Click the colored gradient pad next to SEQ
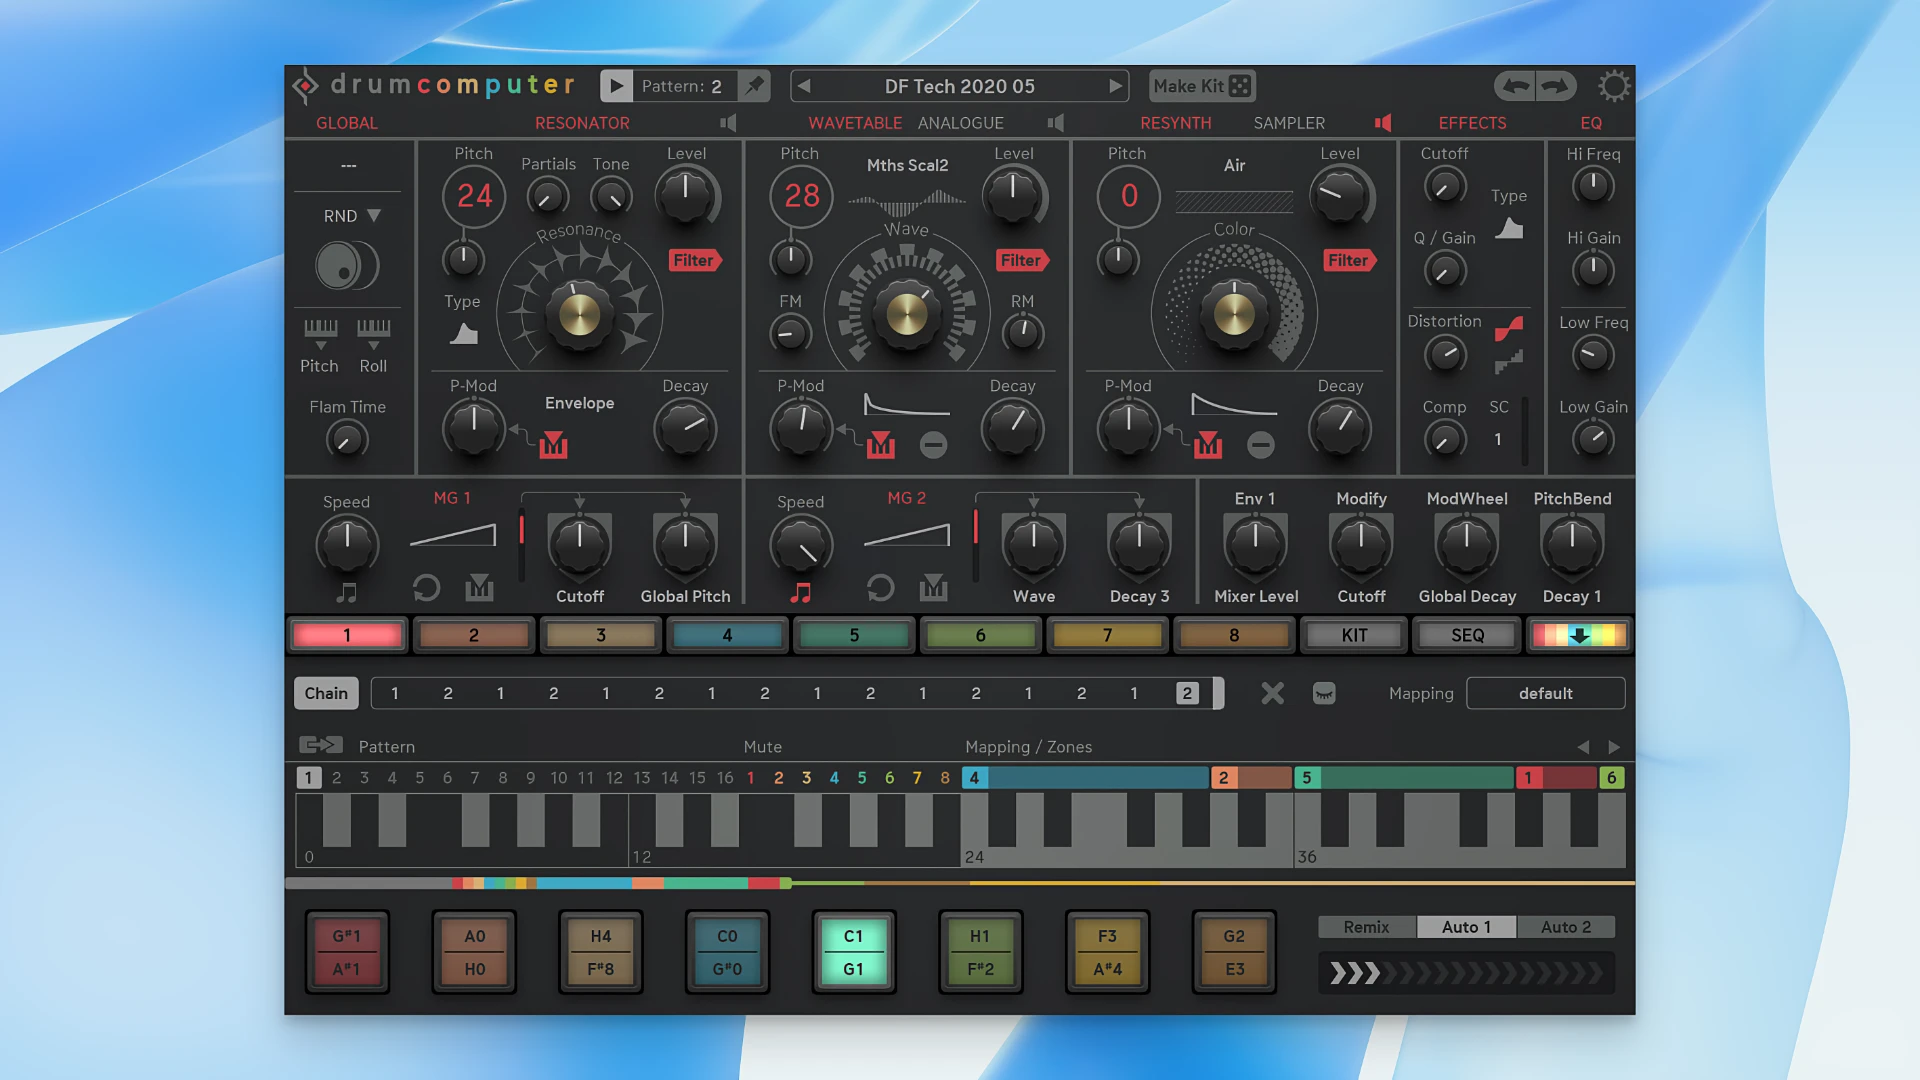 click(x=1578, y=635)
